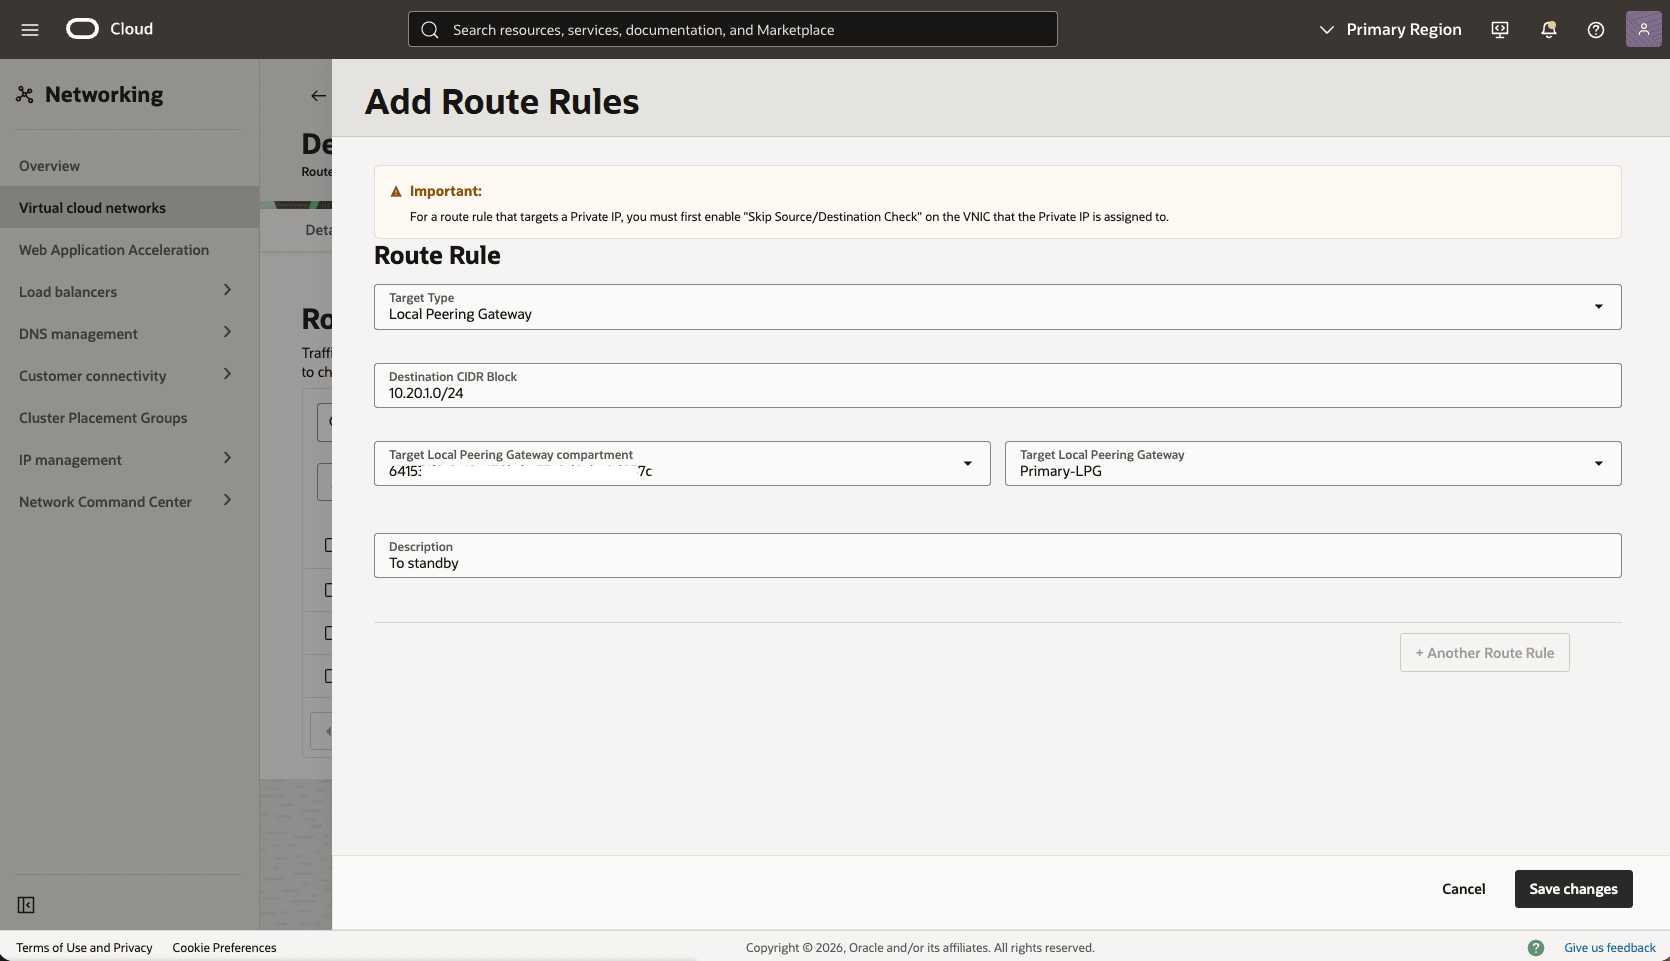The width and height of the screenshot is (1670, 961).
Task: Click the back arrow above Details
Action: coord(318,95)
